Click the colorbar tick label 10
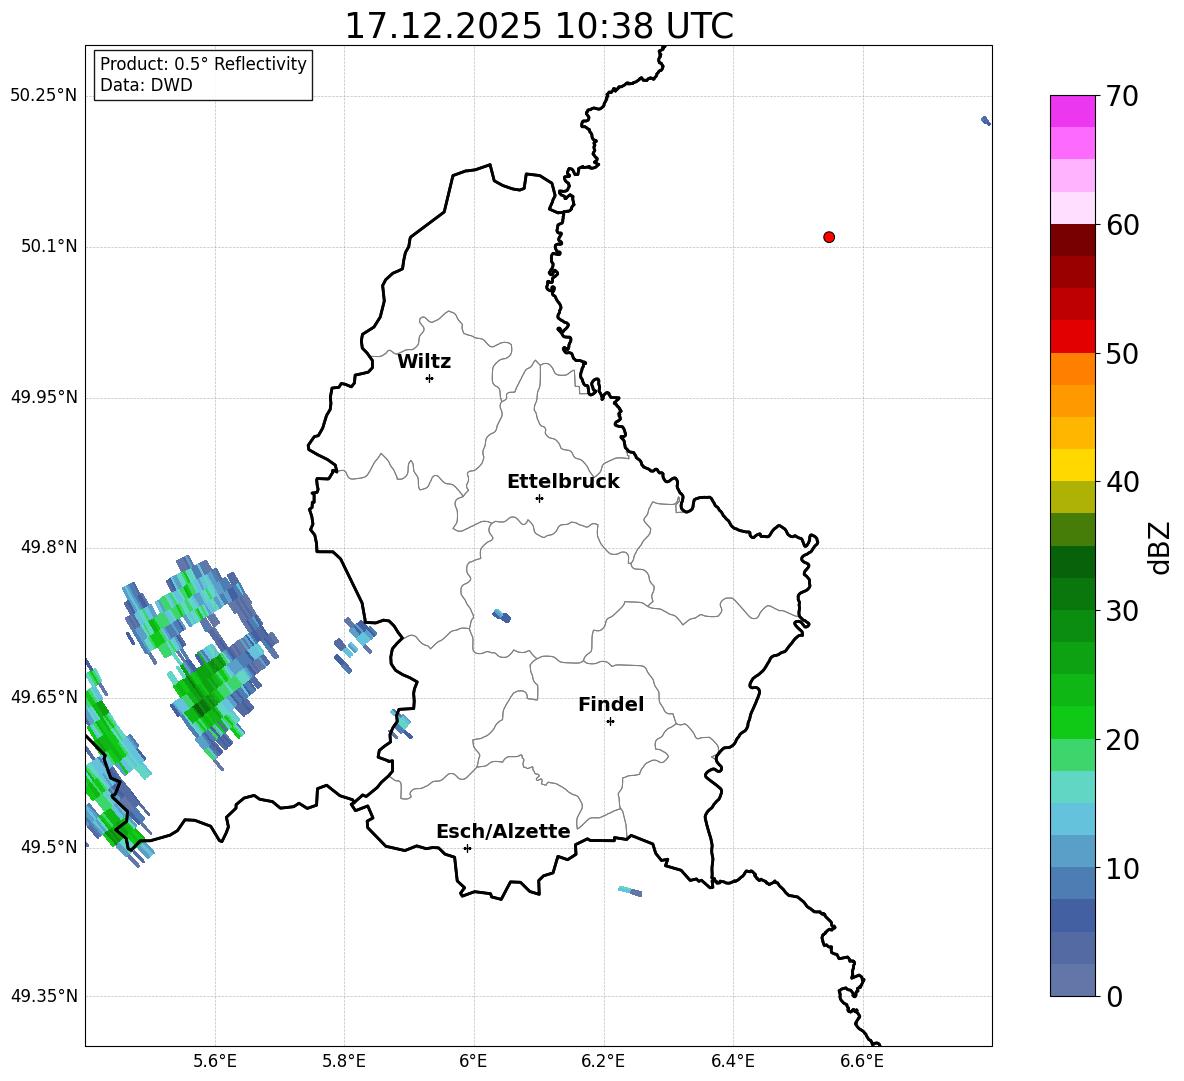 (x=1122, y=869)
